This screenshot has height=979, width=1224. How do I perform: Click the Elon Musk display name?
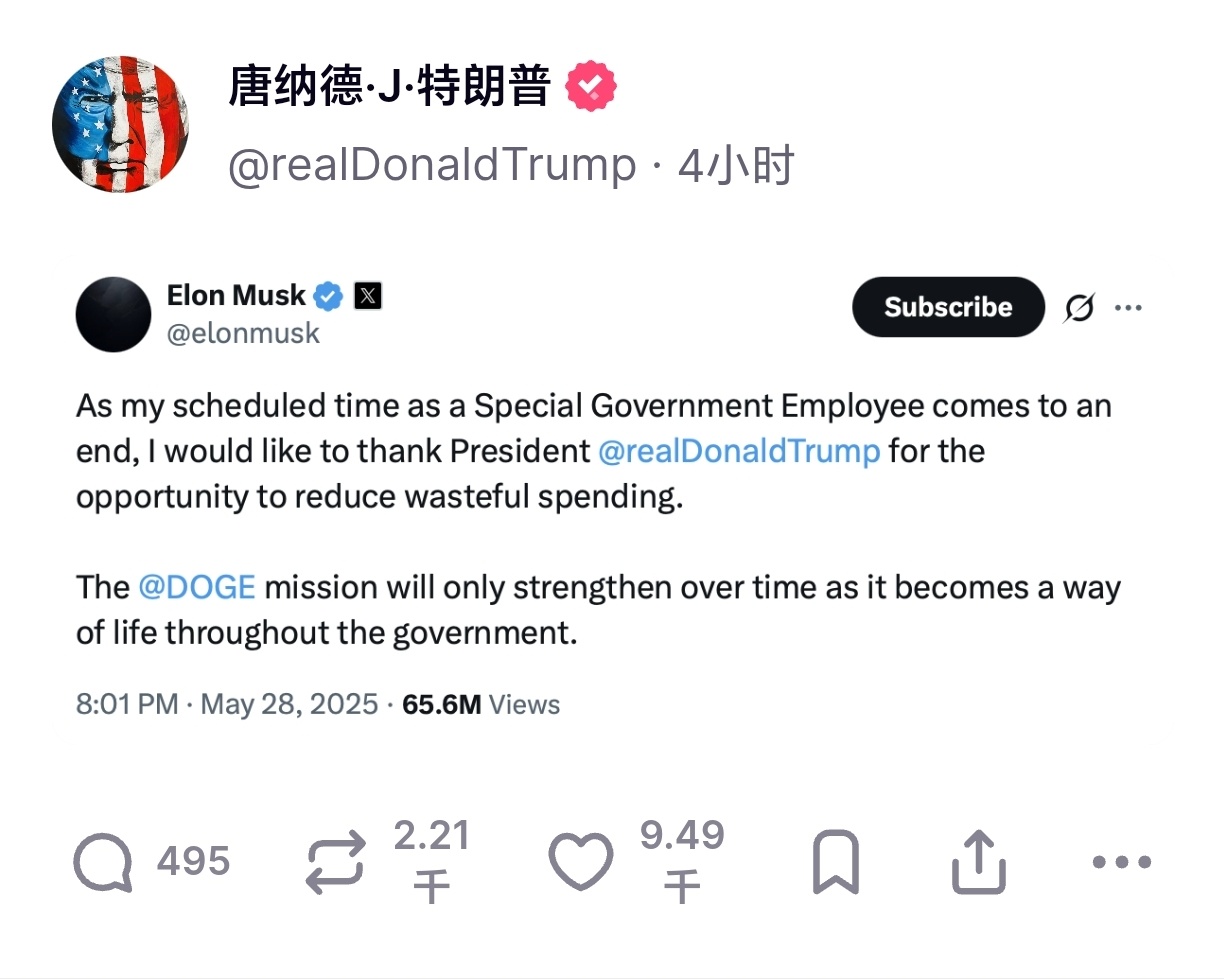tap(236, 295)
